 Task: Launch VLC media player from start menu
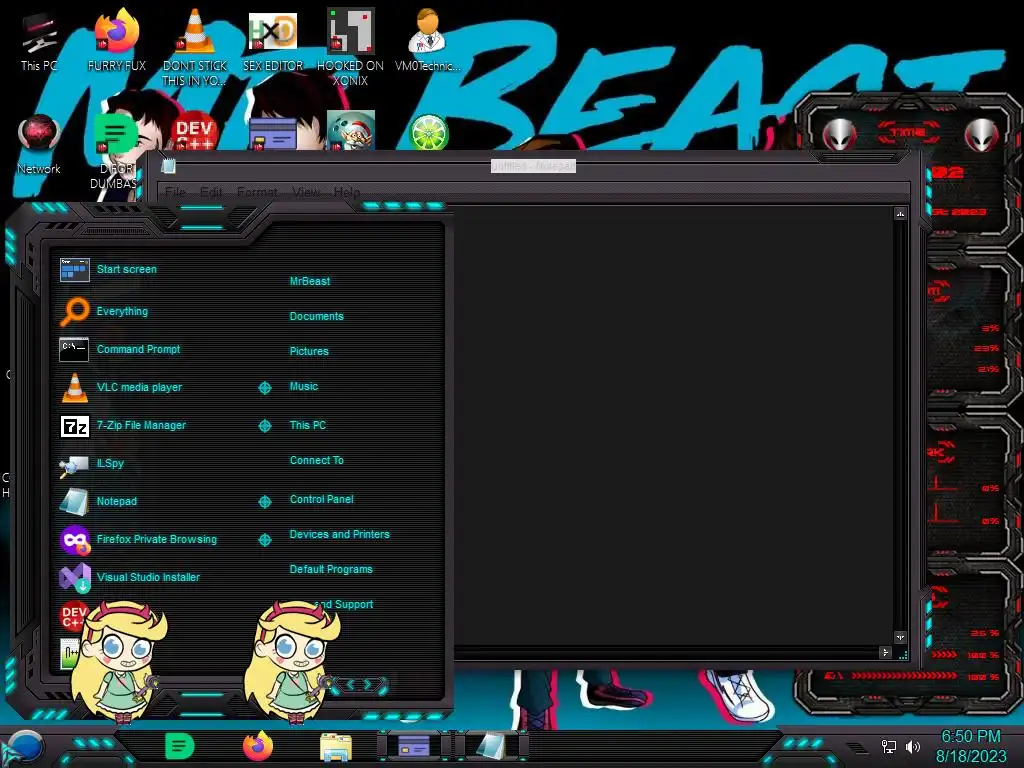point(139,387)
